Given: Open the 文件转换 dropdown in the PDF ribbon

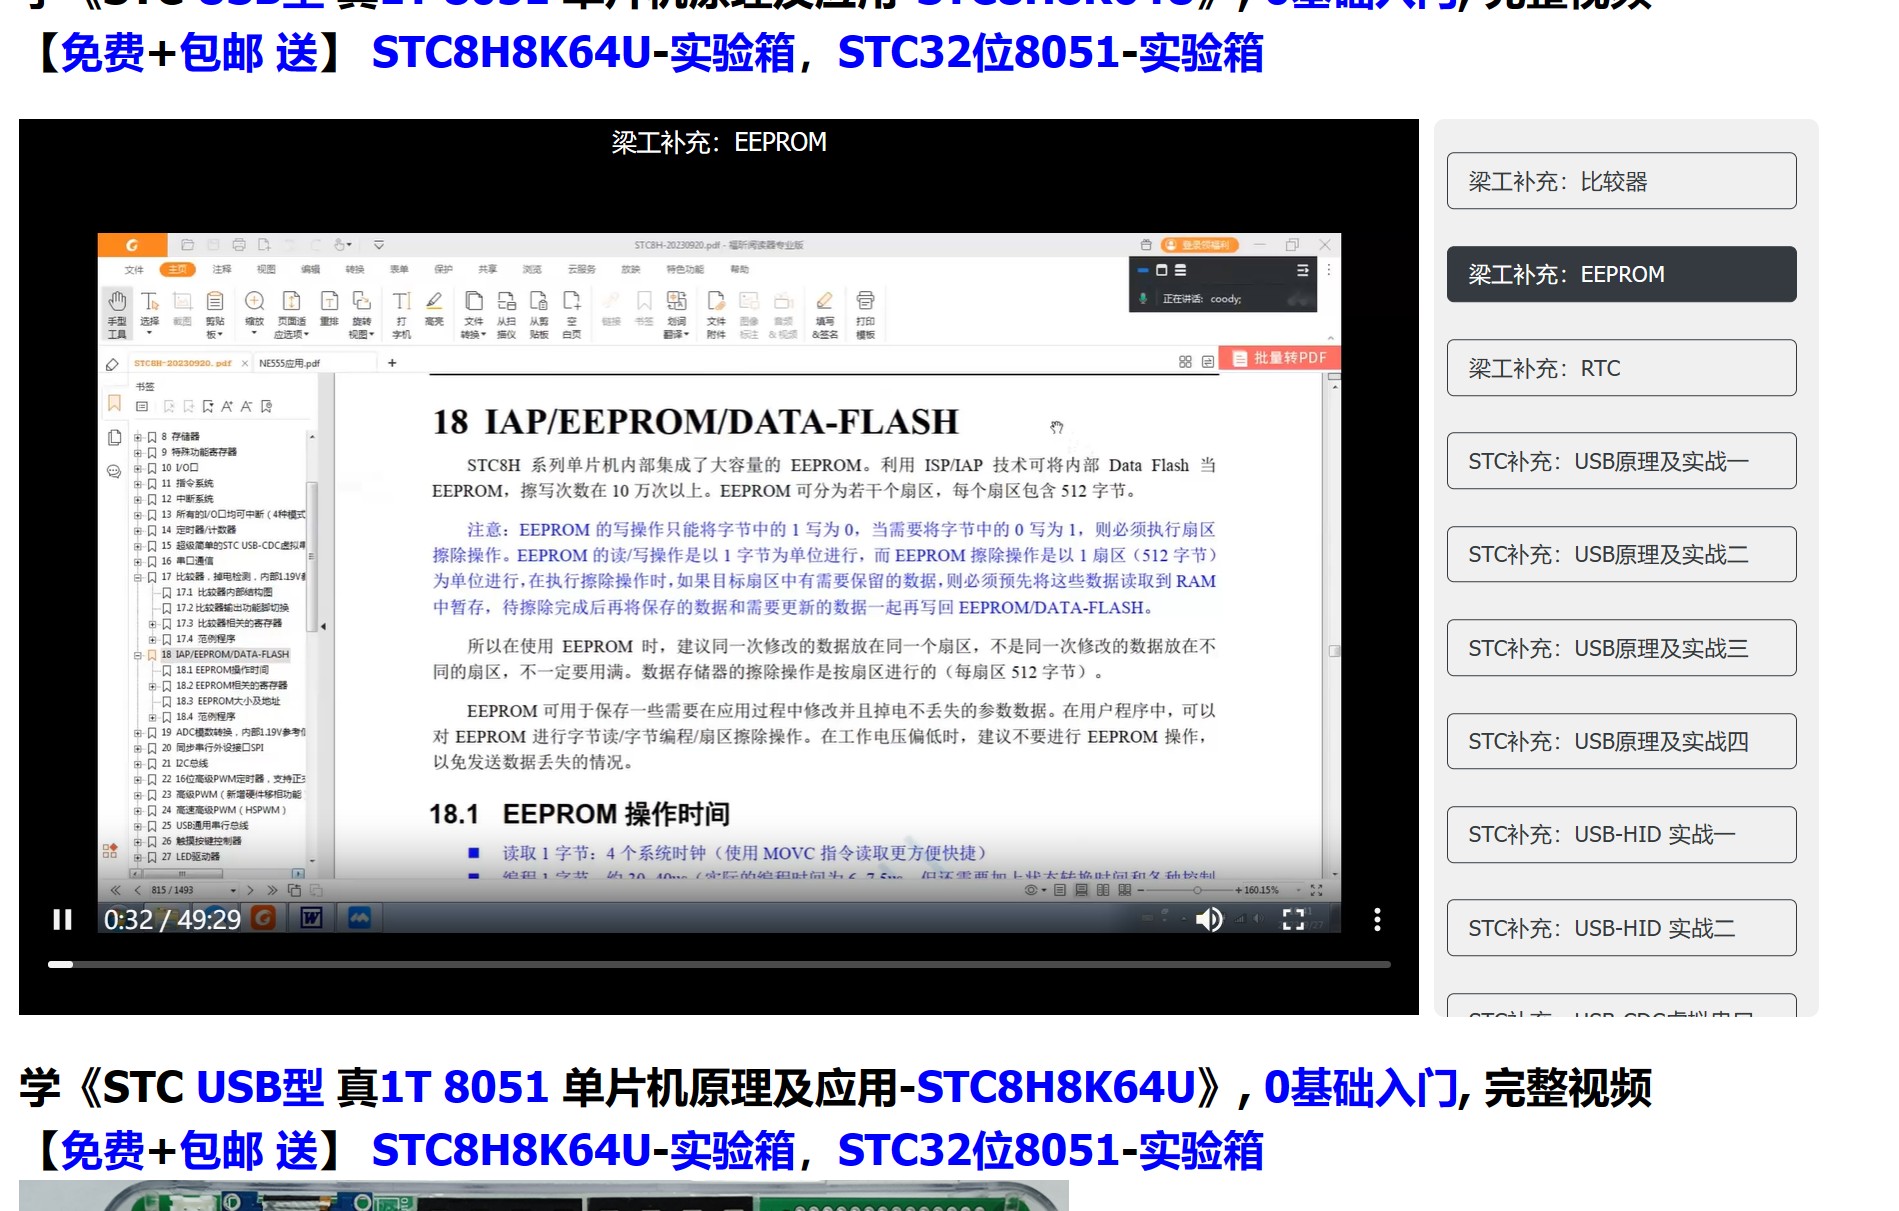Looking at the screenshot, I should point(474,313).
